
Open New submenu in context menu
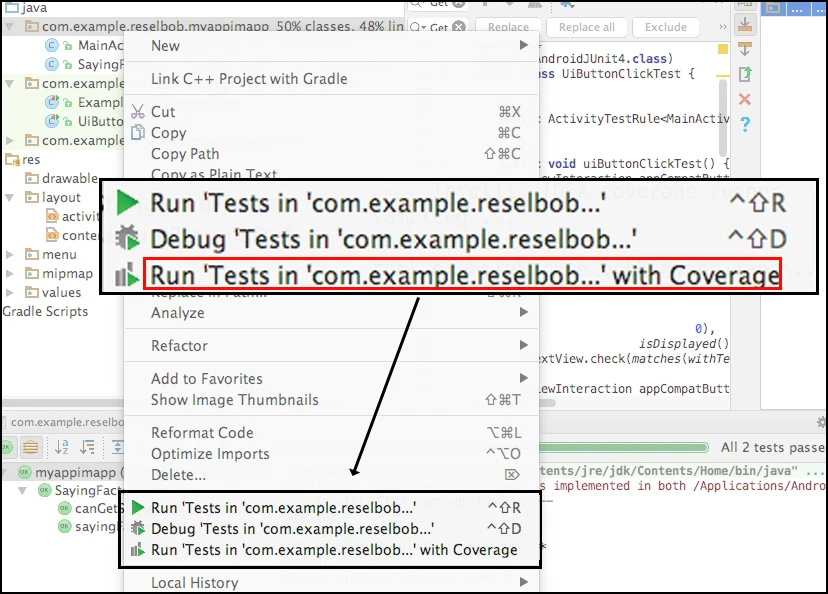pyautogui.click(x=331, y=46)
